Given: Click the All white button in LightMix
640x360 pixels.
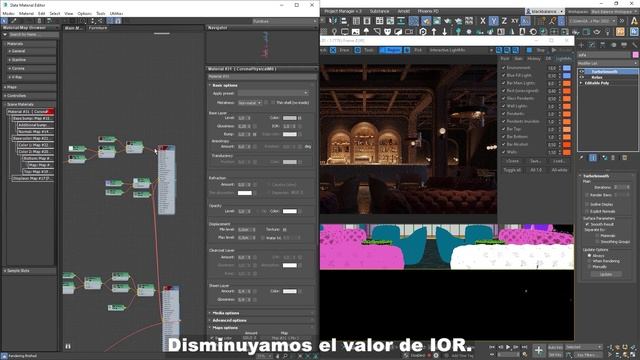Looking at the screenshot, I should click(x=559, y=170).
